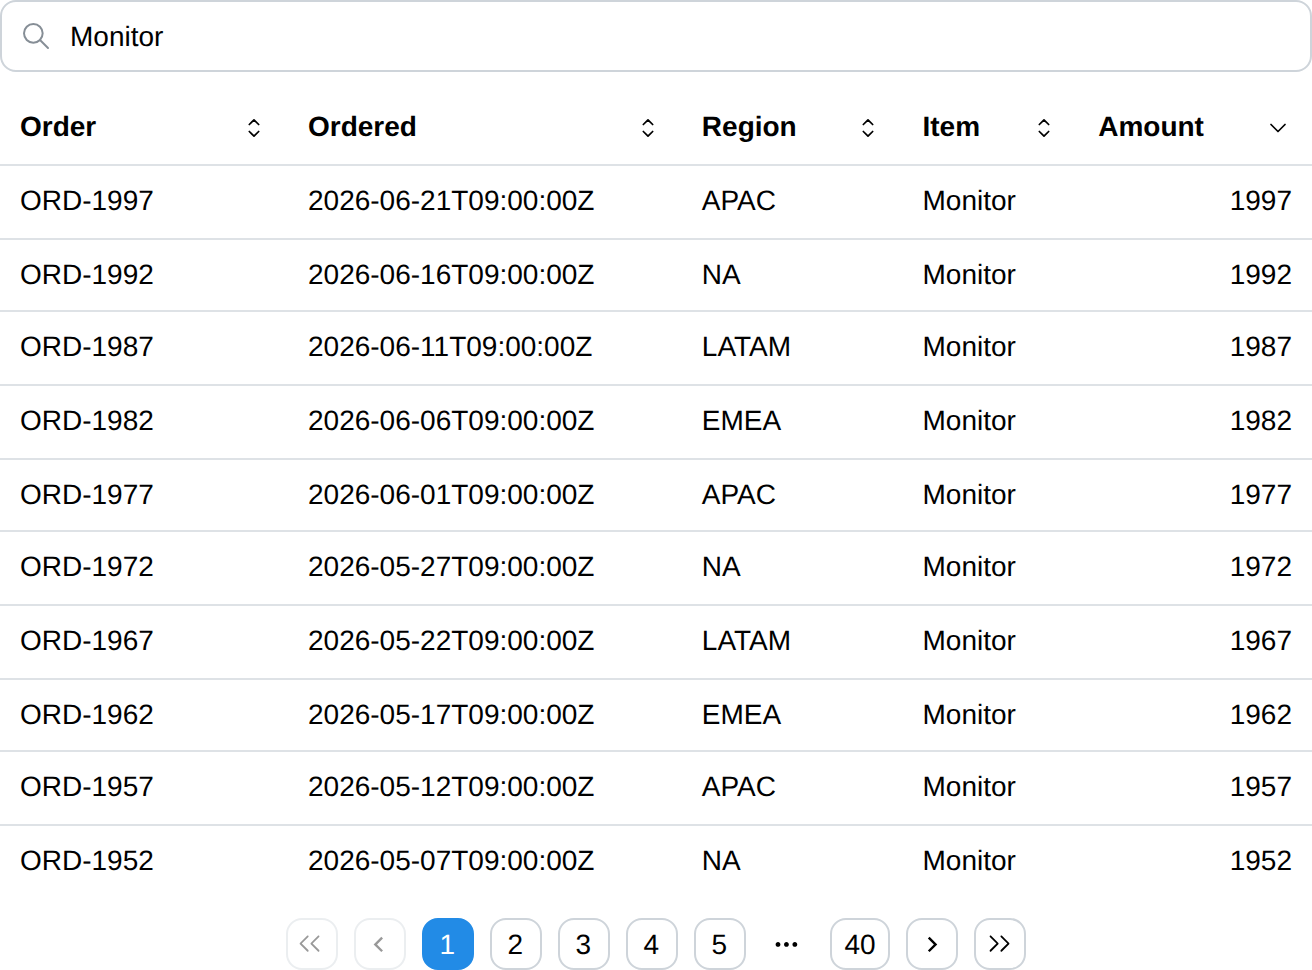The width and height of the screenshot is (1312, 970).
Task: Click date 2026-06-01T09:00:00Z
Action: pos(451,495)
